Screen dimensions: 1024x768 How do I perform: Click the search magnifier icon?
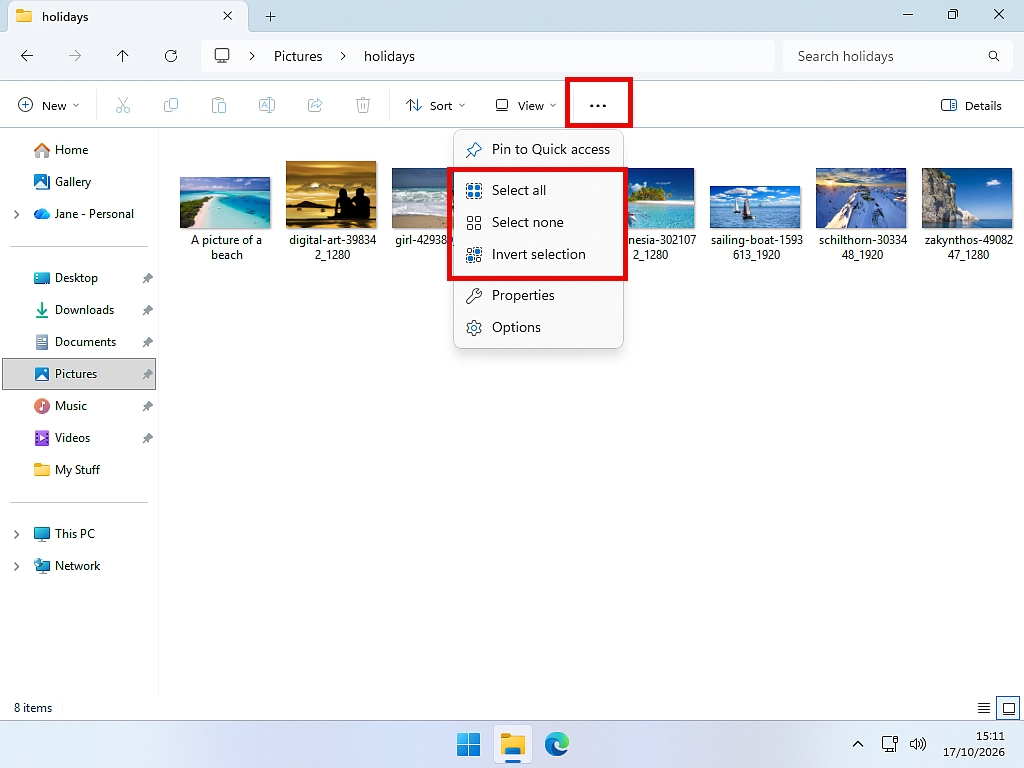(x=993, y=56)
